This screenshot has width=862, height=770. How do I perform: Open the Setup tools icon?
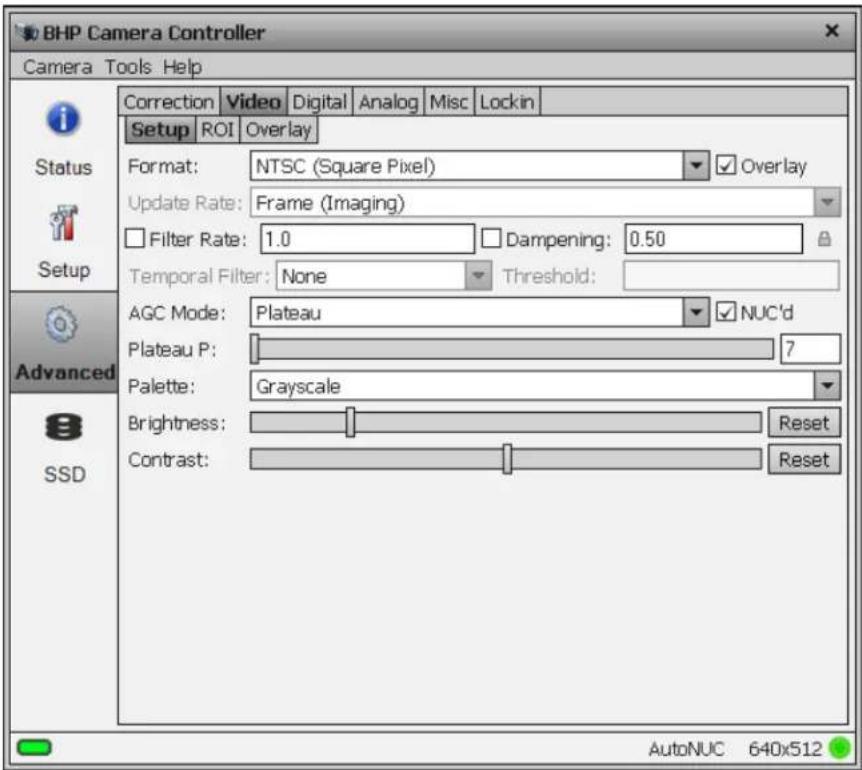click(64, 223)
